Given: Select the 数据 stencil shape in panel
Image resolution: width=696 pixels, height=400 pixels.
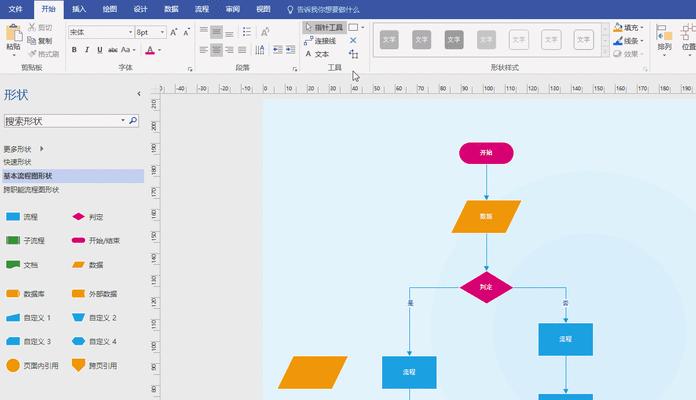Looking at the screenshot, I should click(79, 265).
